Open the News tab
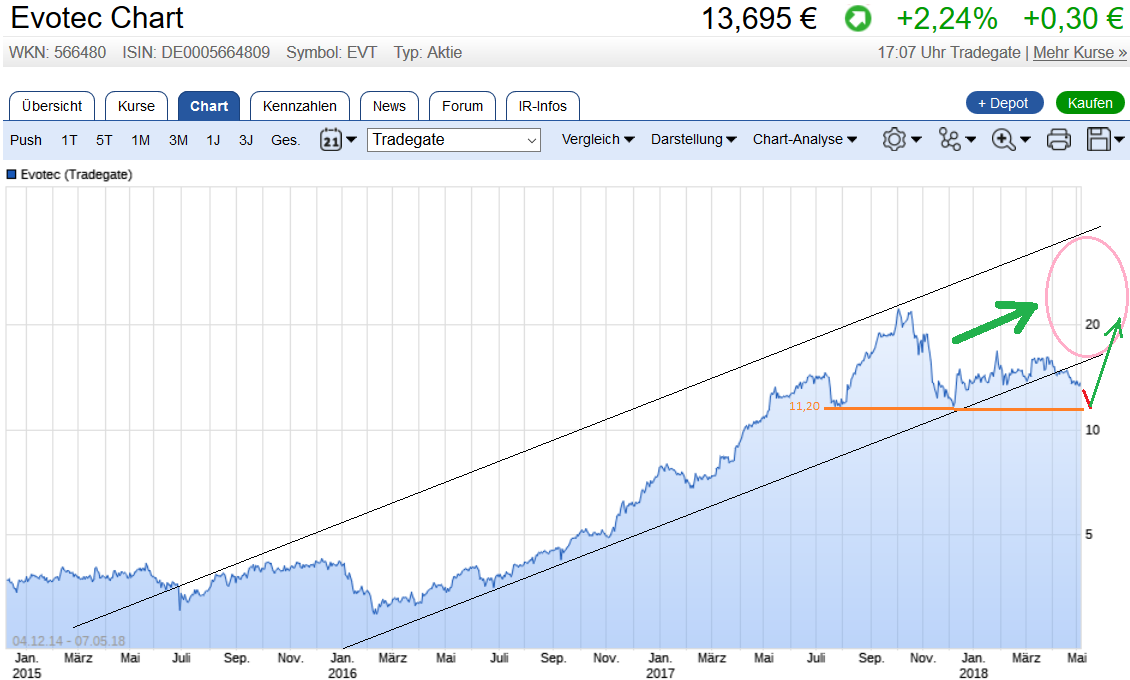This screenshot has height=680, width=1130. coord(389,106)
